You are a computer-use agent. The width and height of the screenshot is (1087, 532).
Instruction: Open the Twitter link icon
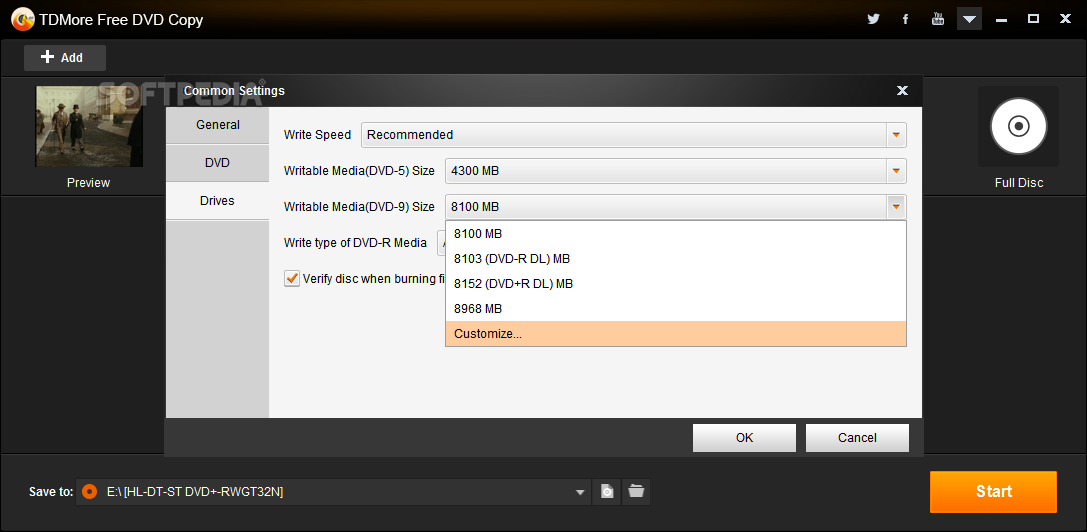coord(873,19)
